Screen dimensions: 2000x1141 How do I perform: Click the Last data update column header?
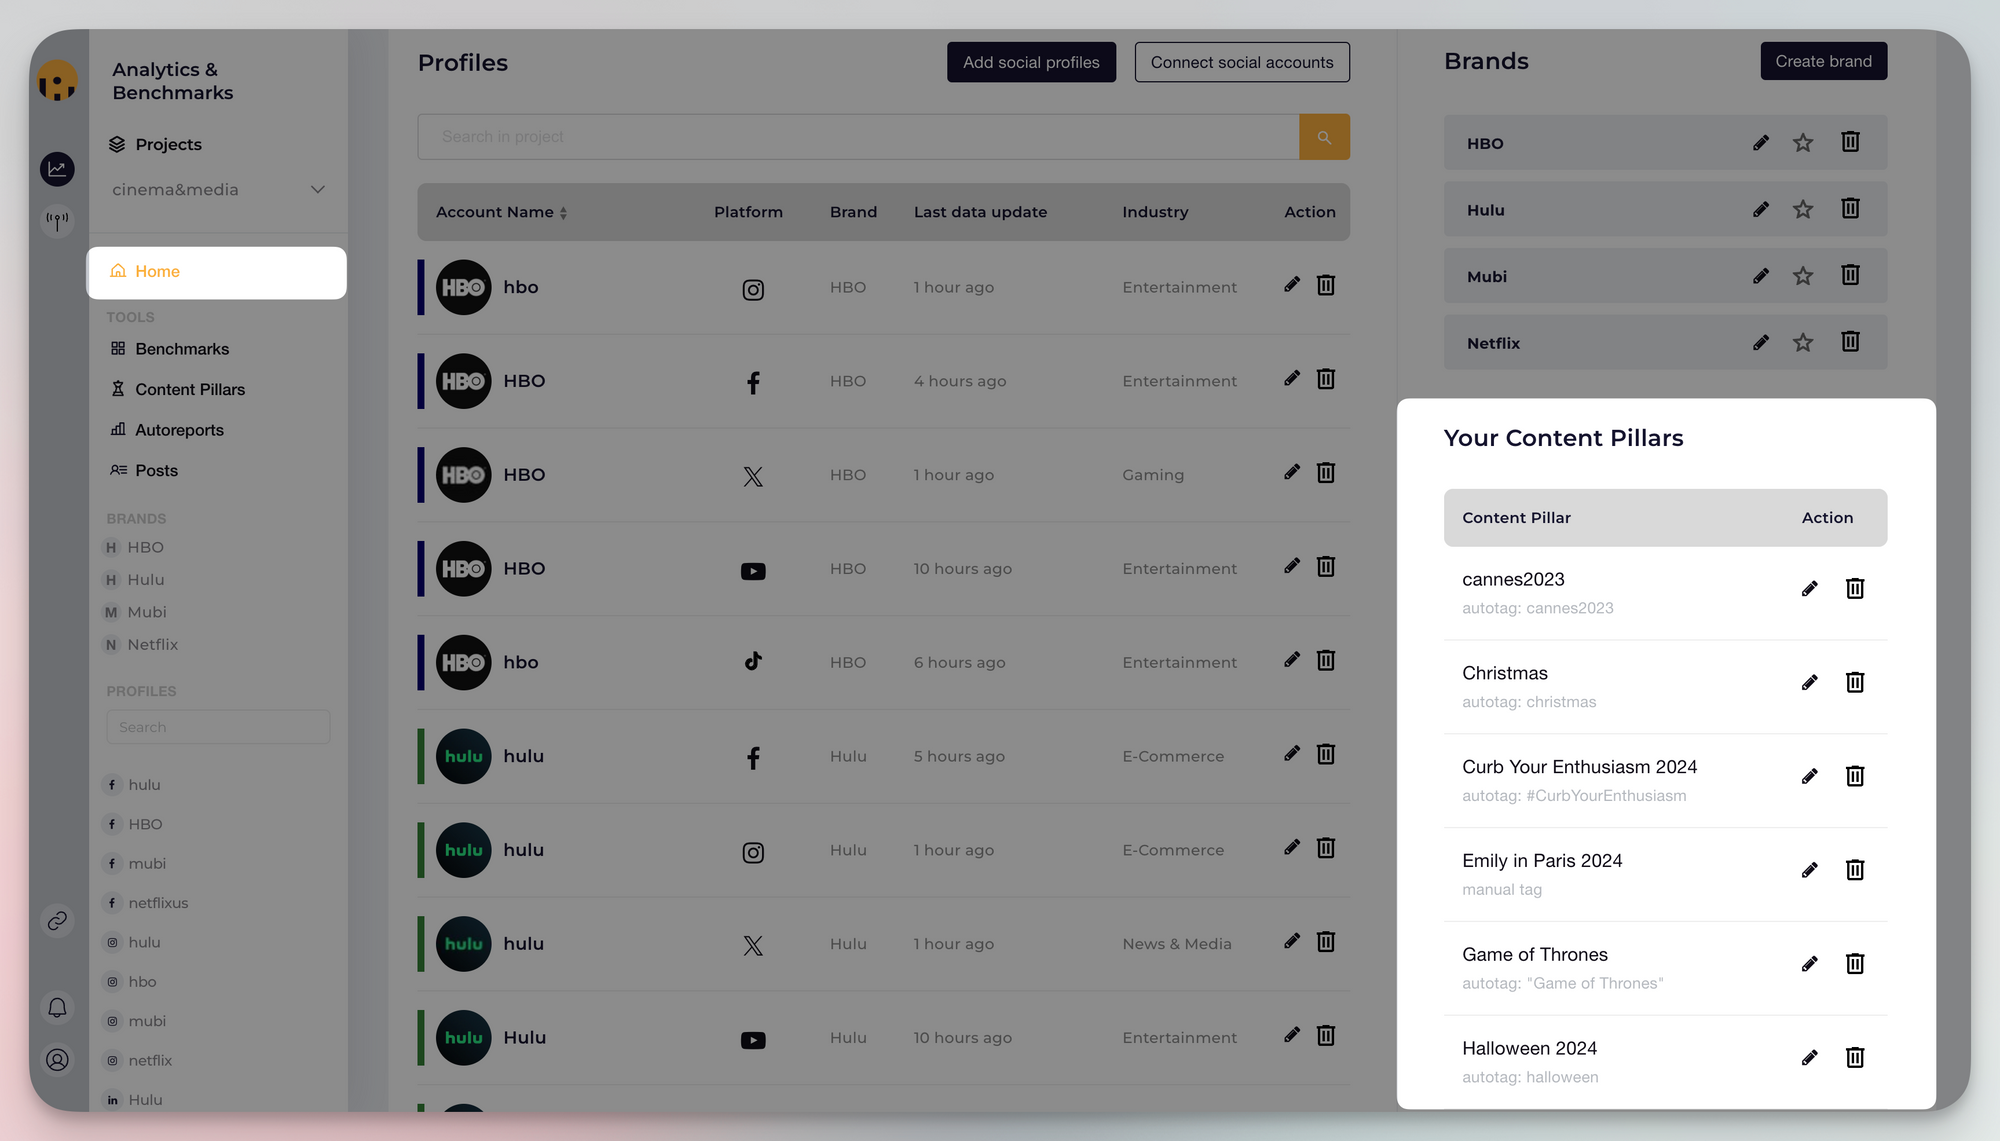coord(980,212)
